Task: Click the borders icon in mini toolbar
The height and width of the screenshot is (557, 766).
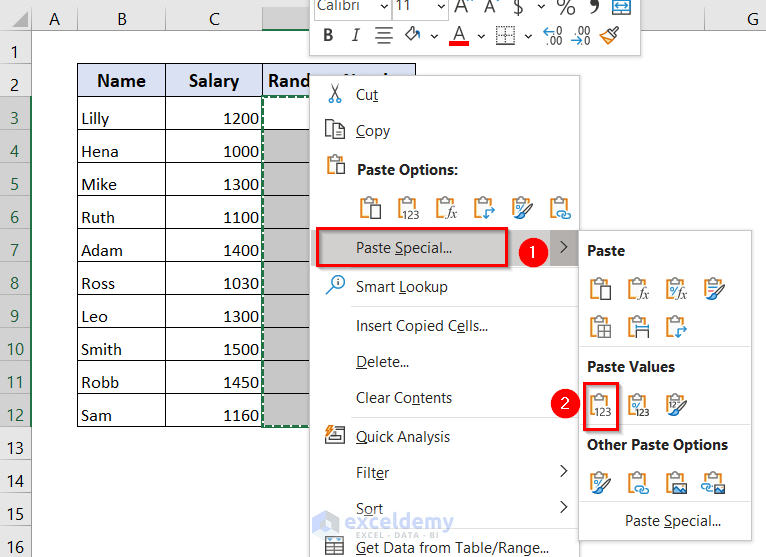Action: point(505,36)
